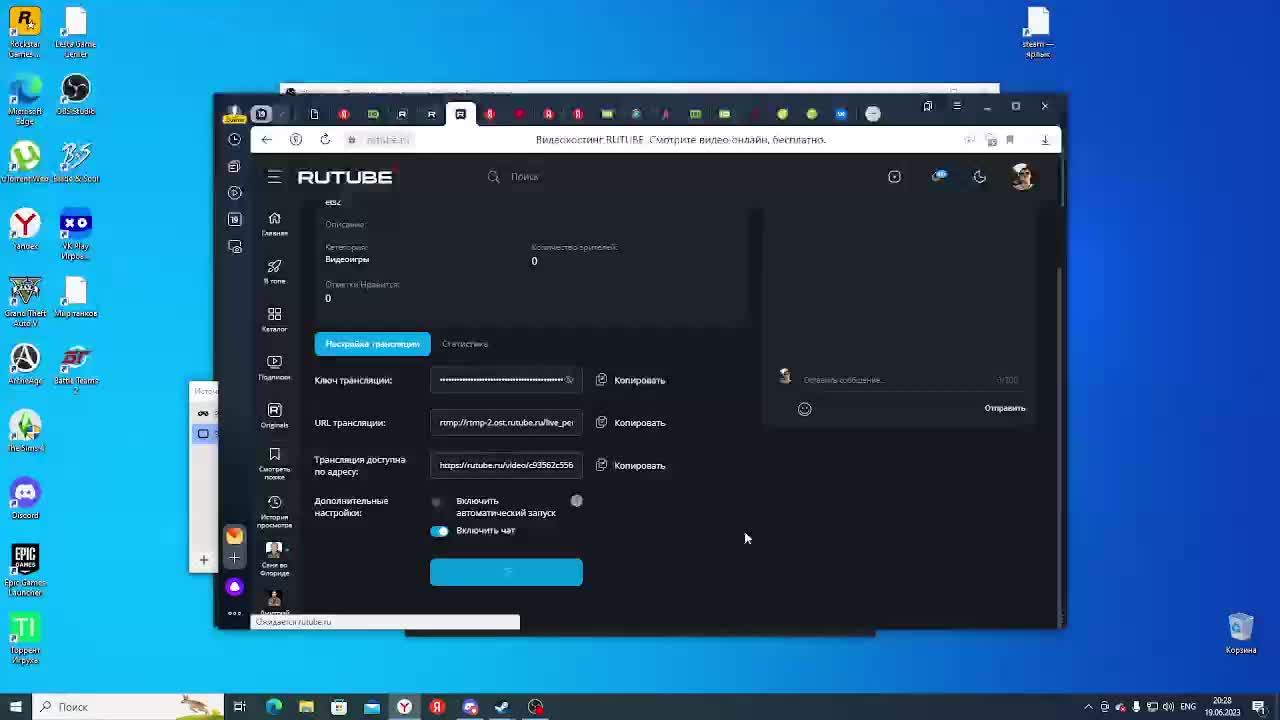
Task: Select the active RUTUBE browser tab
Action: point(460,114)
